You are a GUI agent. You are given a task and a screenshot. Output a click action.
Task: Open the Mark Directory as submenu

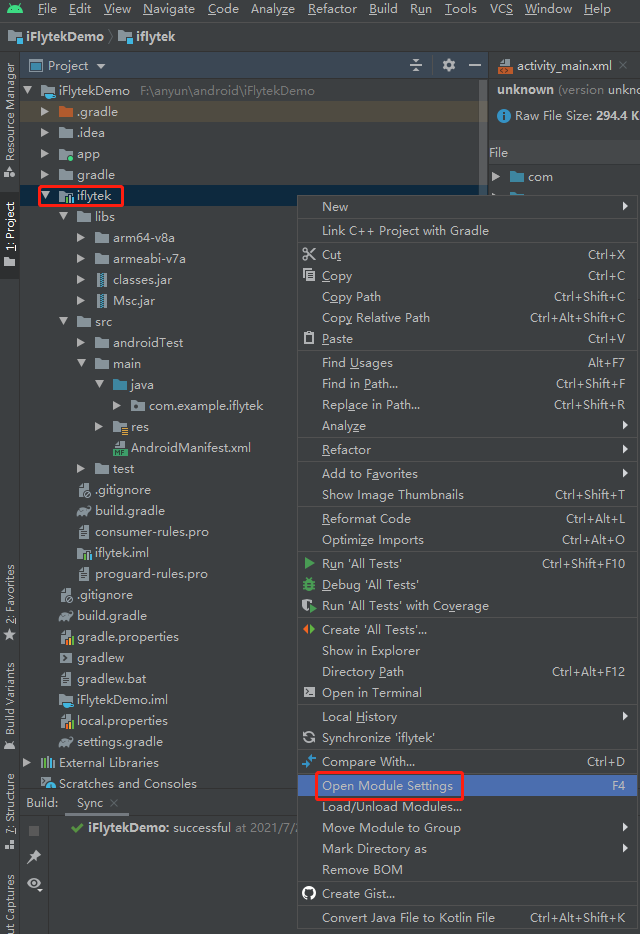pos(468,849)
